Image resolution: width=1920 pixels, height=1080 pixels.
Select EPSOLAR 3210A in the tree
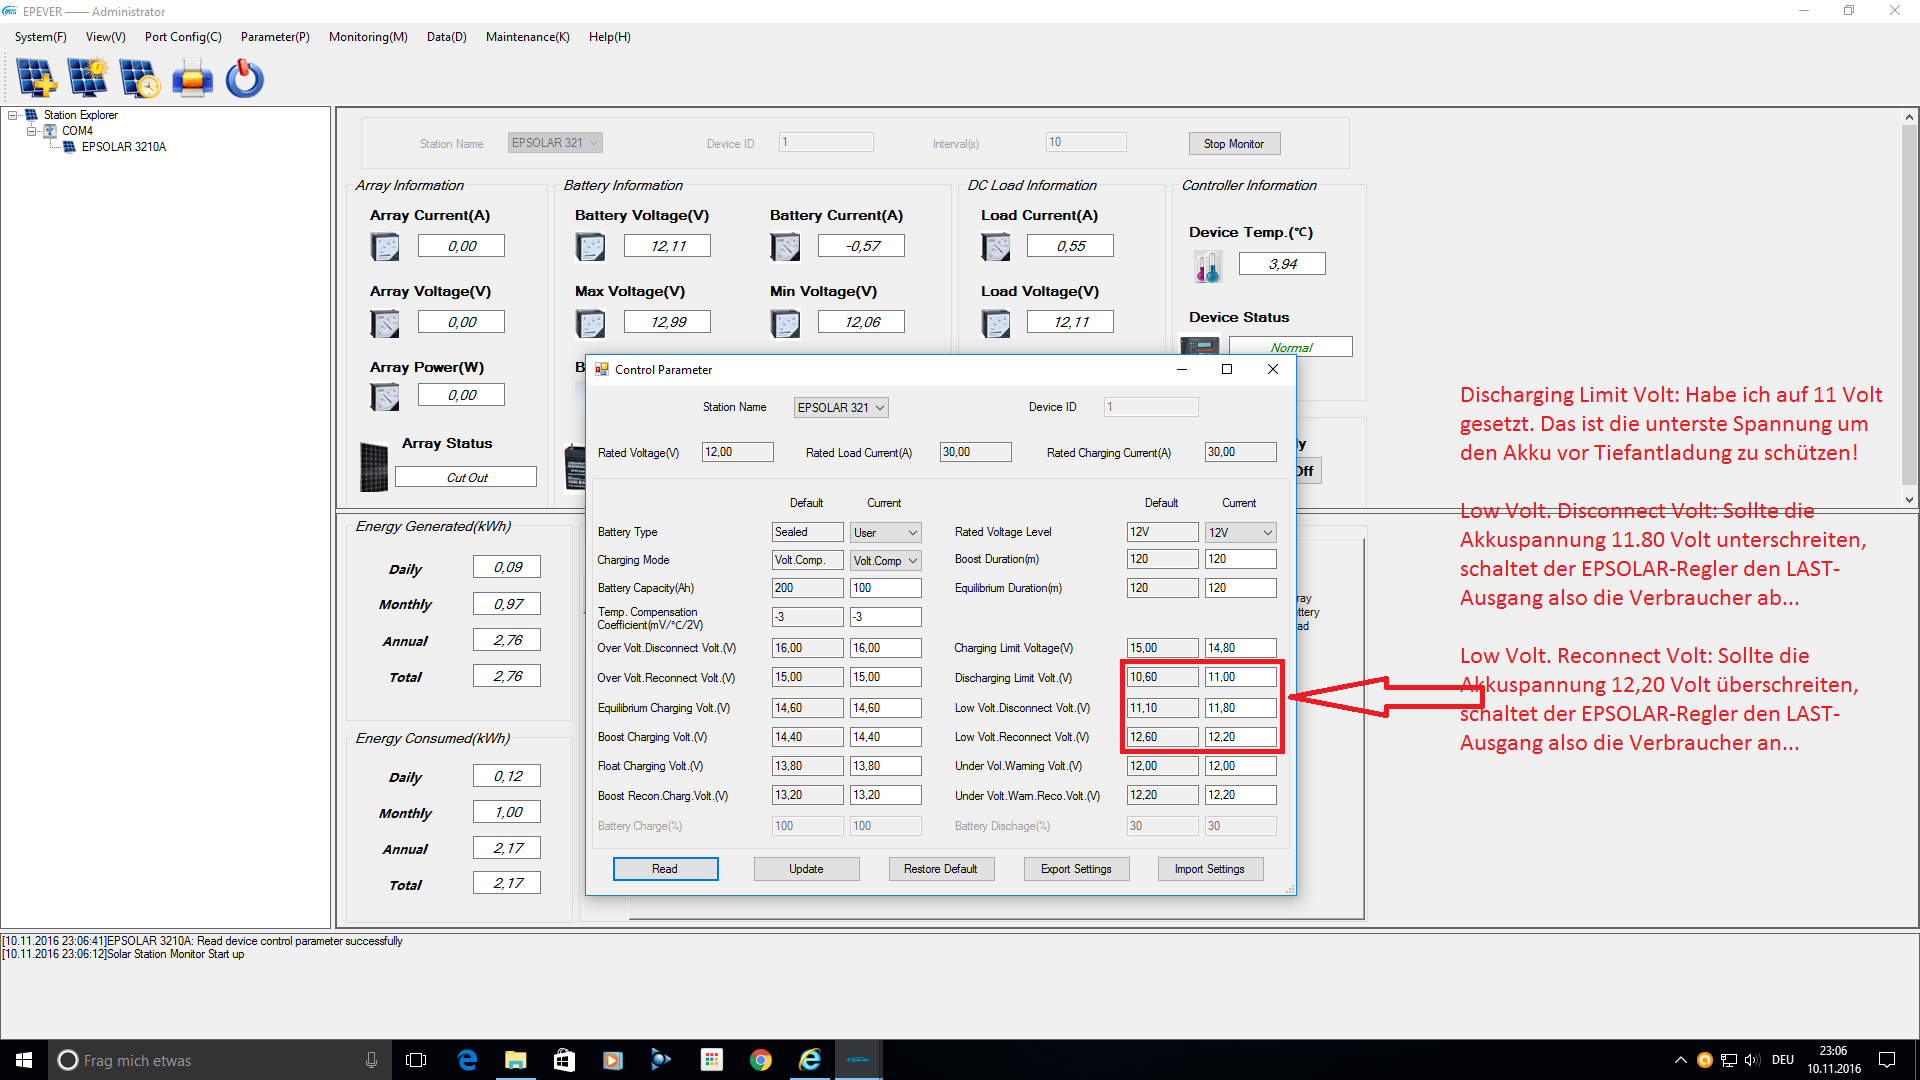124,147
